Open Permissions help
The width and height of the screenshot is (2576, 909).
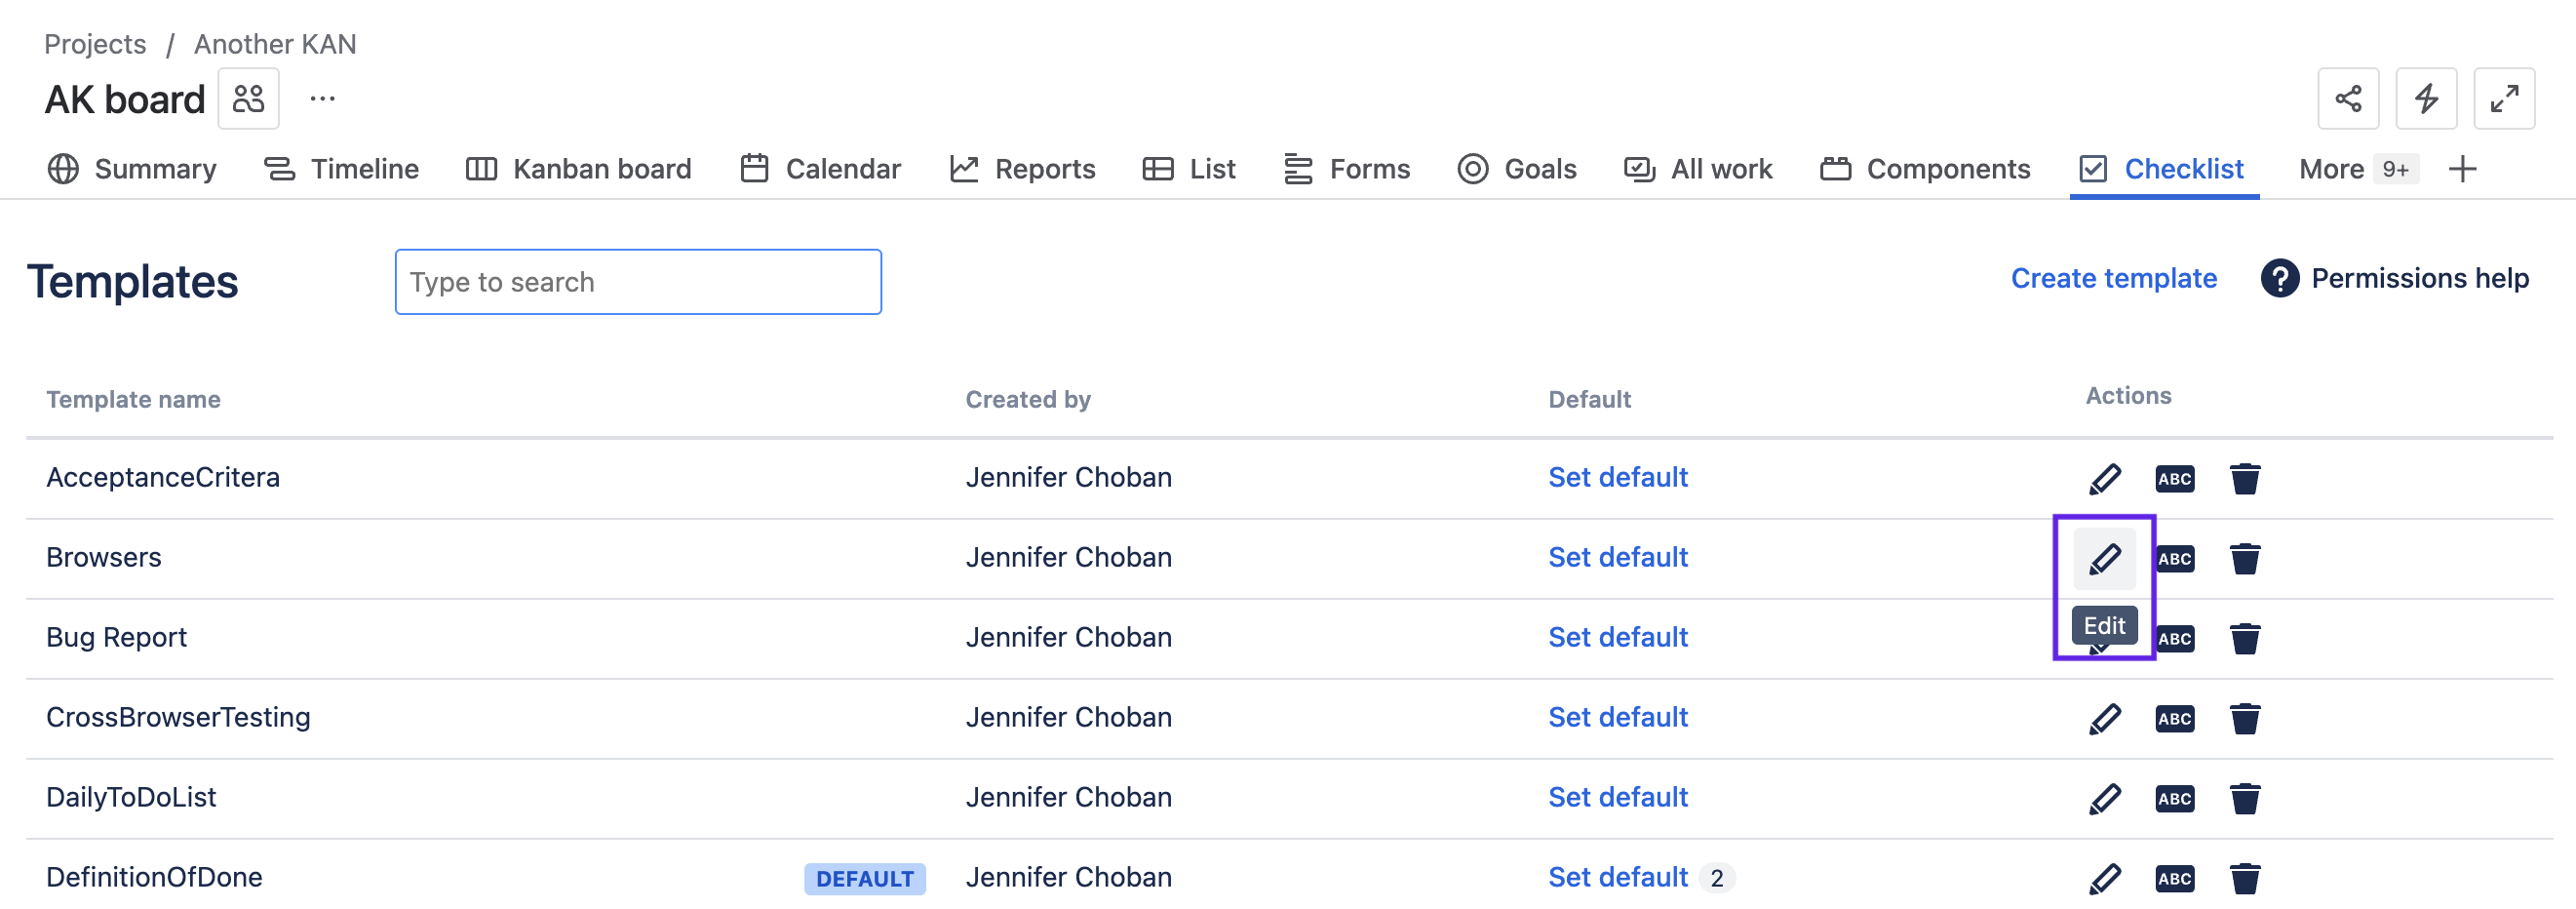2395,278
